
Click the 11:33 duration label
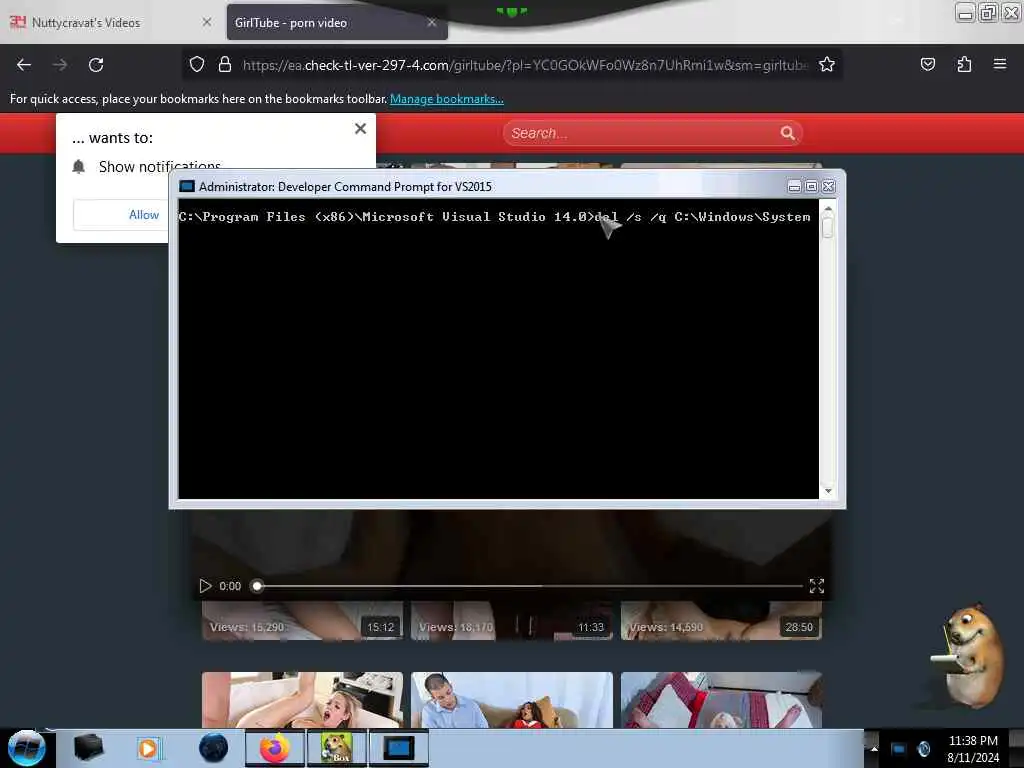coord(590,627)
